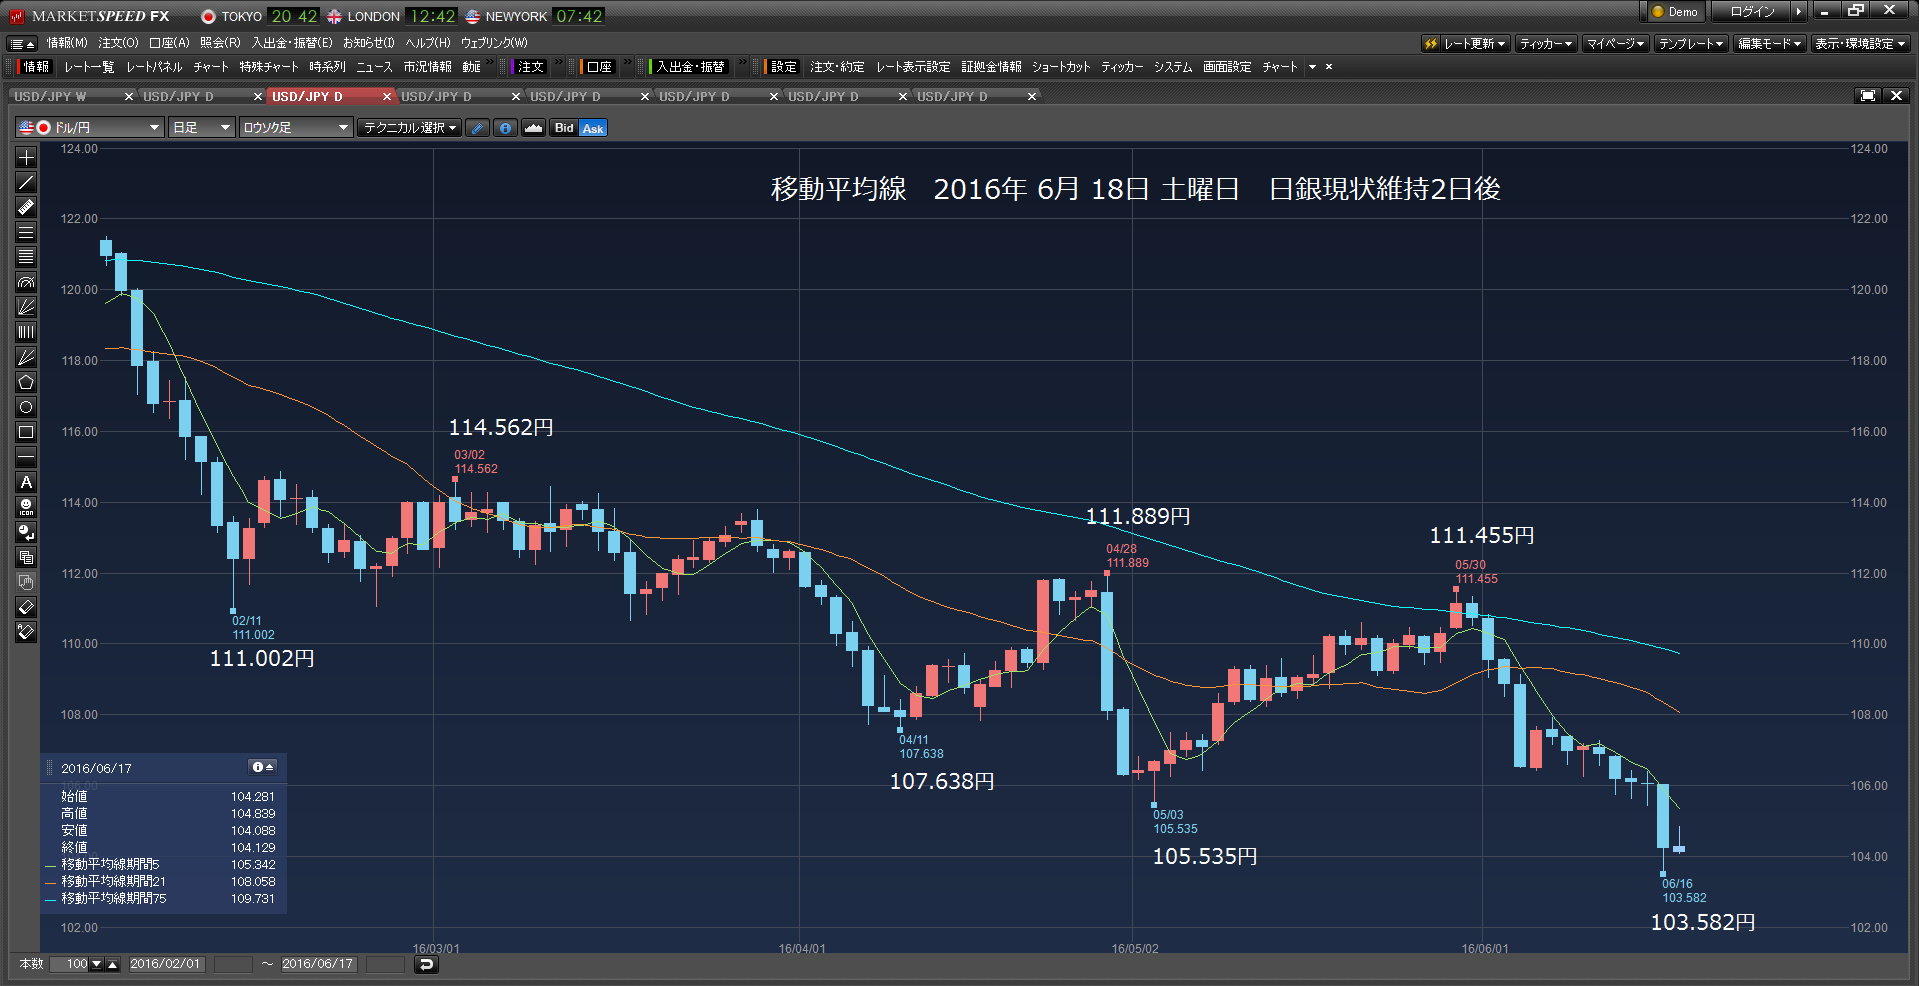The height and width of the screenshot is (986, 1919).
Task: Open the 照会(R) menu
Action: pos(220,43)
